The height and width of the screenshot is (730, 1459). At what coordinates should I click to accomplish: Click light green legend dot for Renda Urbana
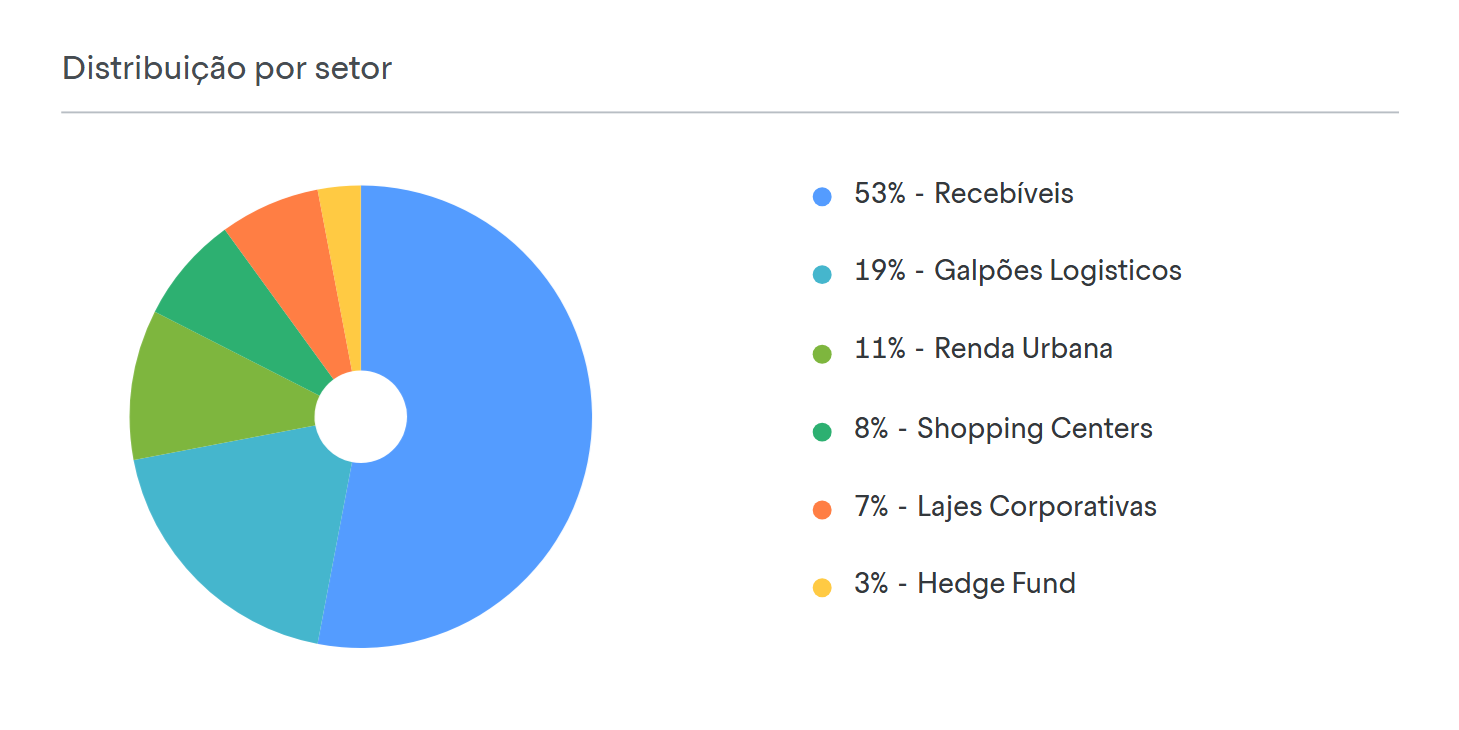[x=822, y=354]
